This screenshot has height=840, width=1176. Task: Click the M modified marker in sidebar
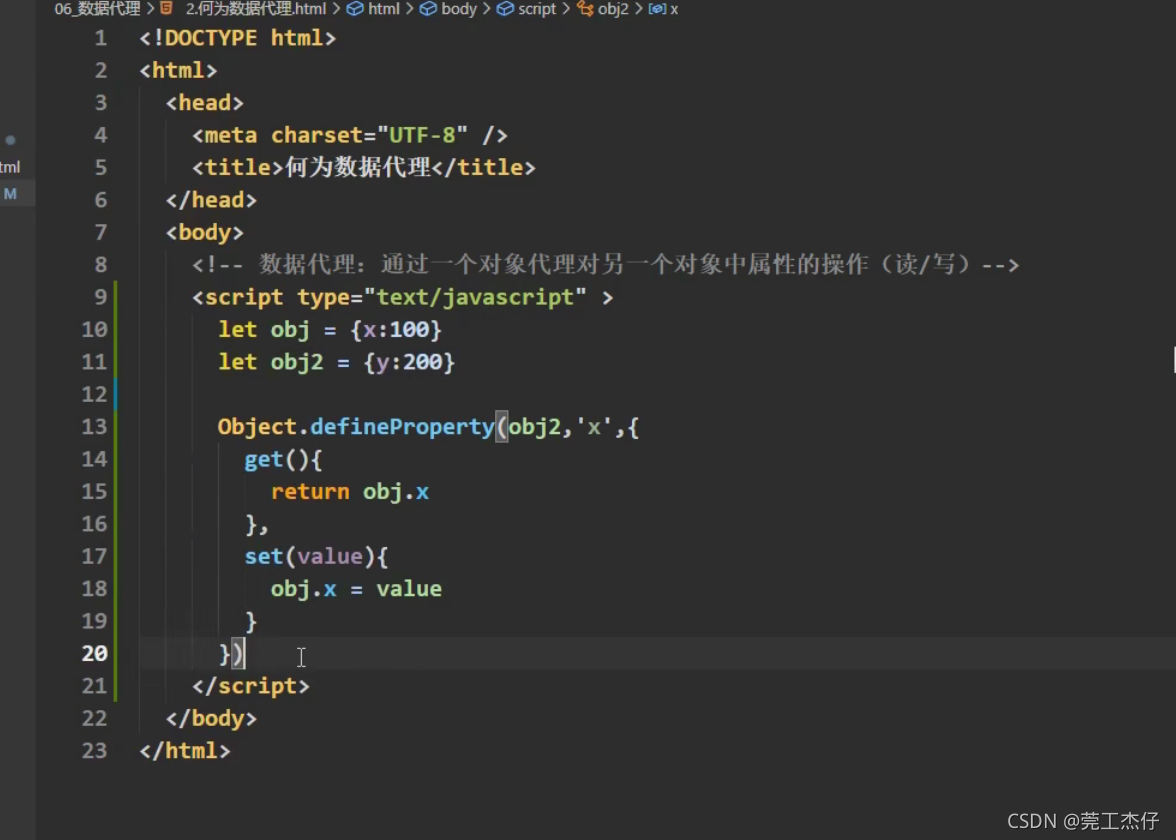click(10, 194)
